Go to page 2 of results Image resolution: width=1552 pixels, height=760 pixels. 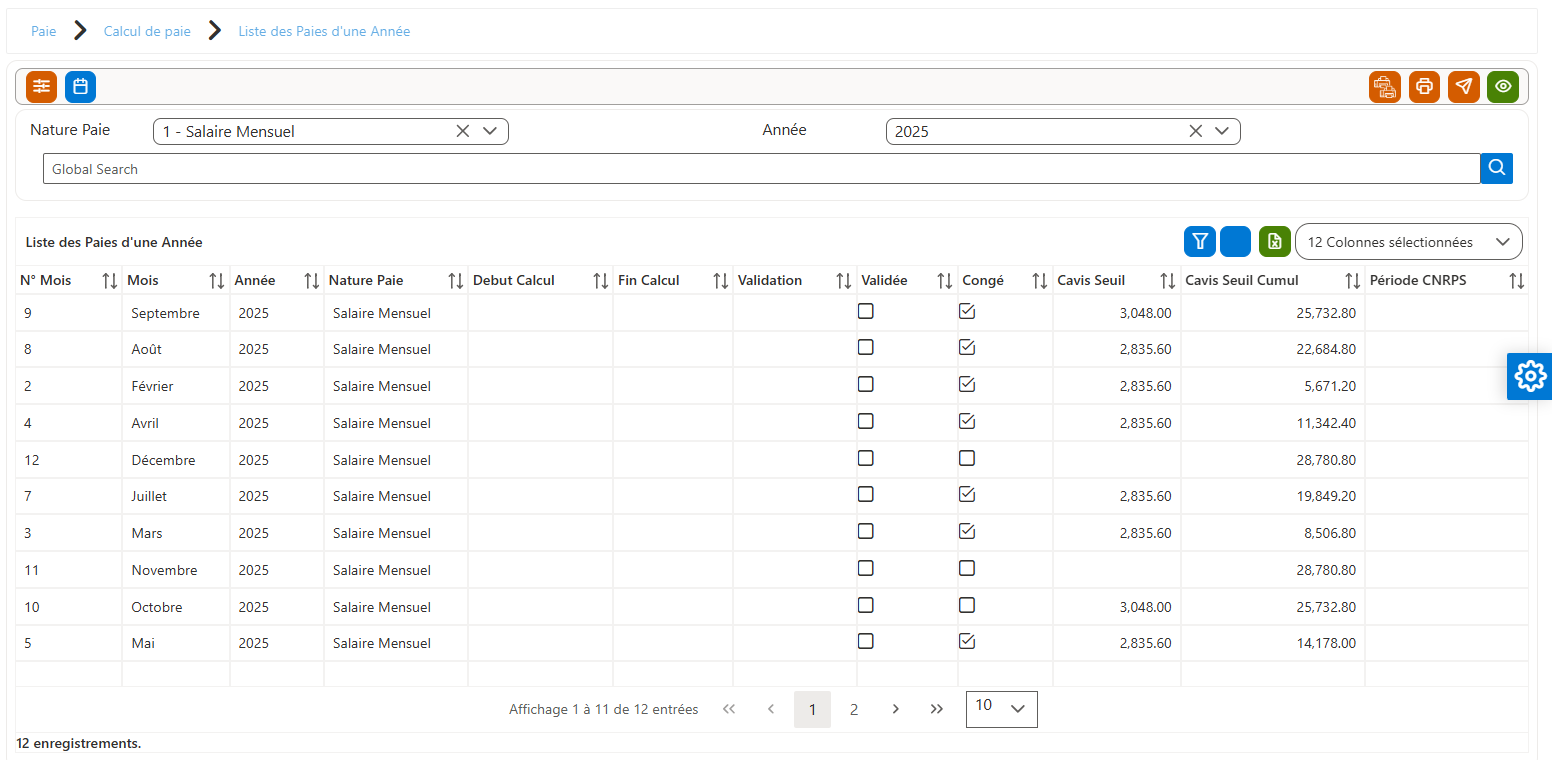click(854, 709)
